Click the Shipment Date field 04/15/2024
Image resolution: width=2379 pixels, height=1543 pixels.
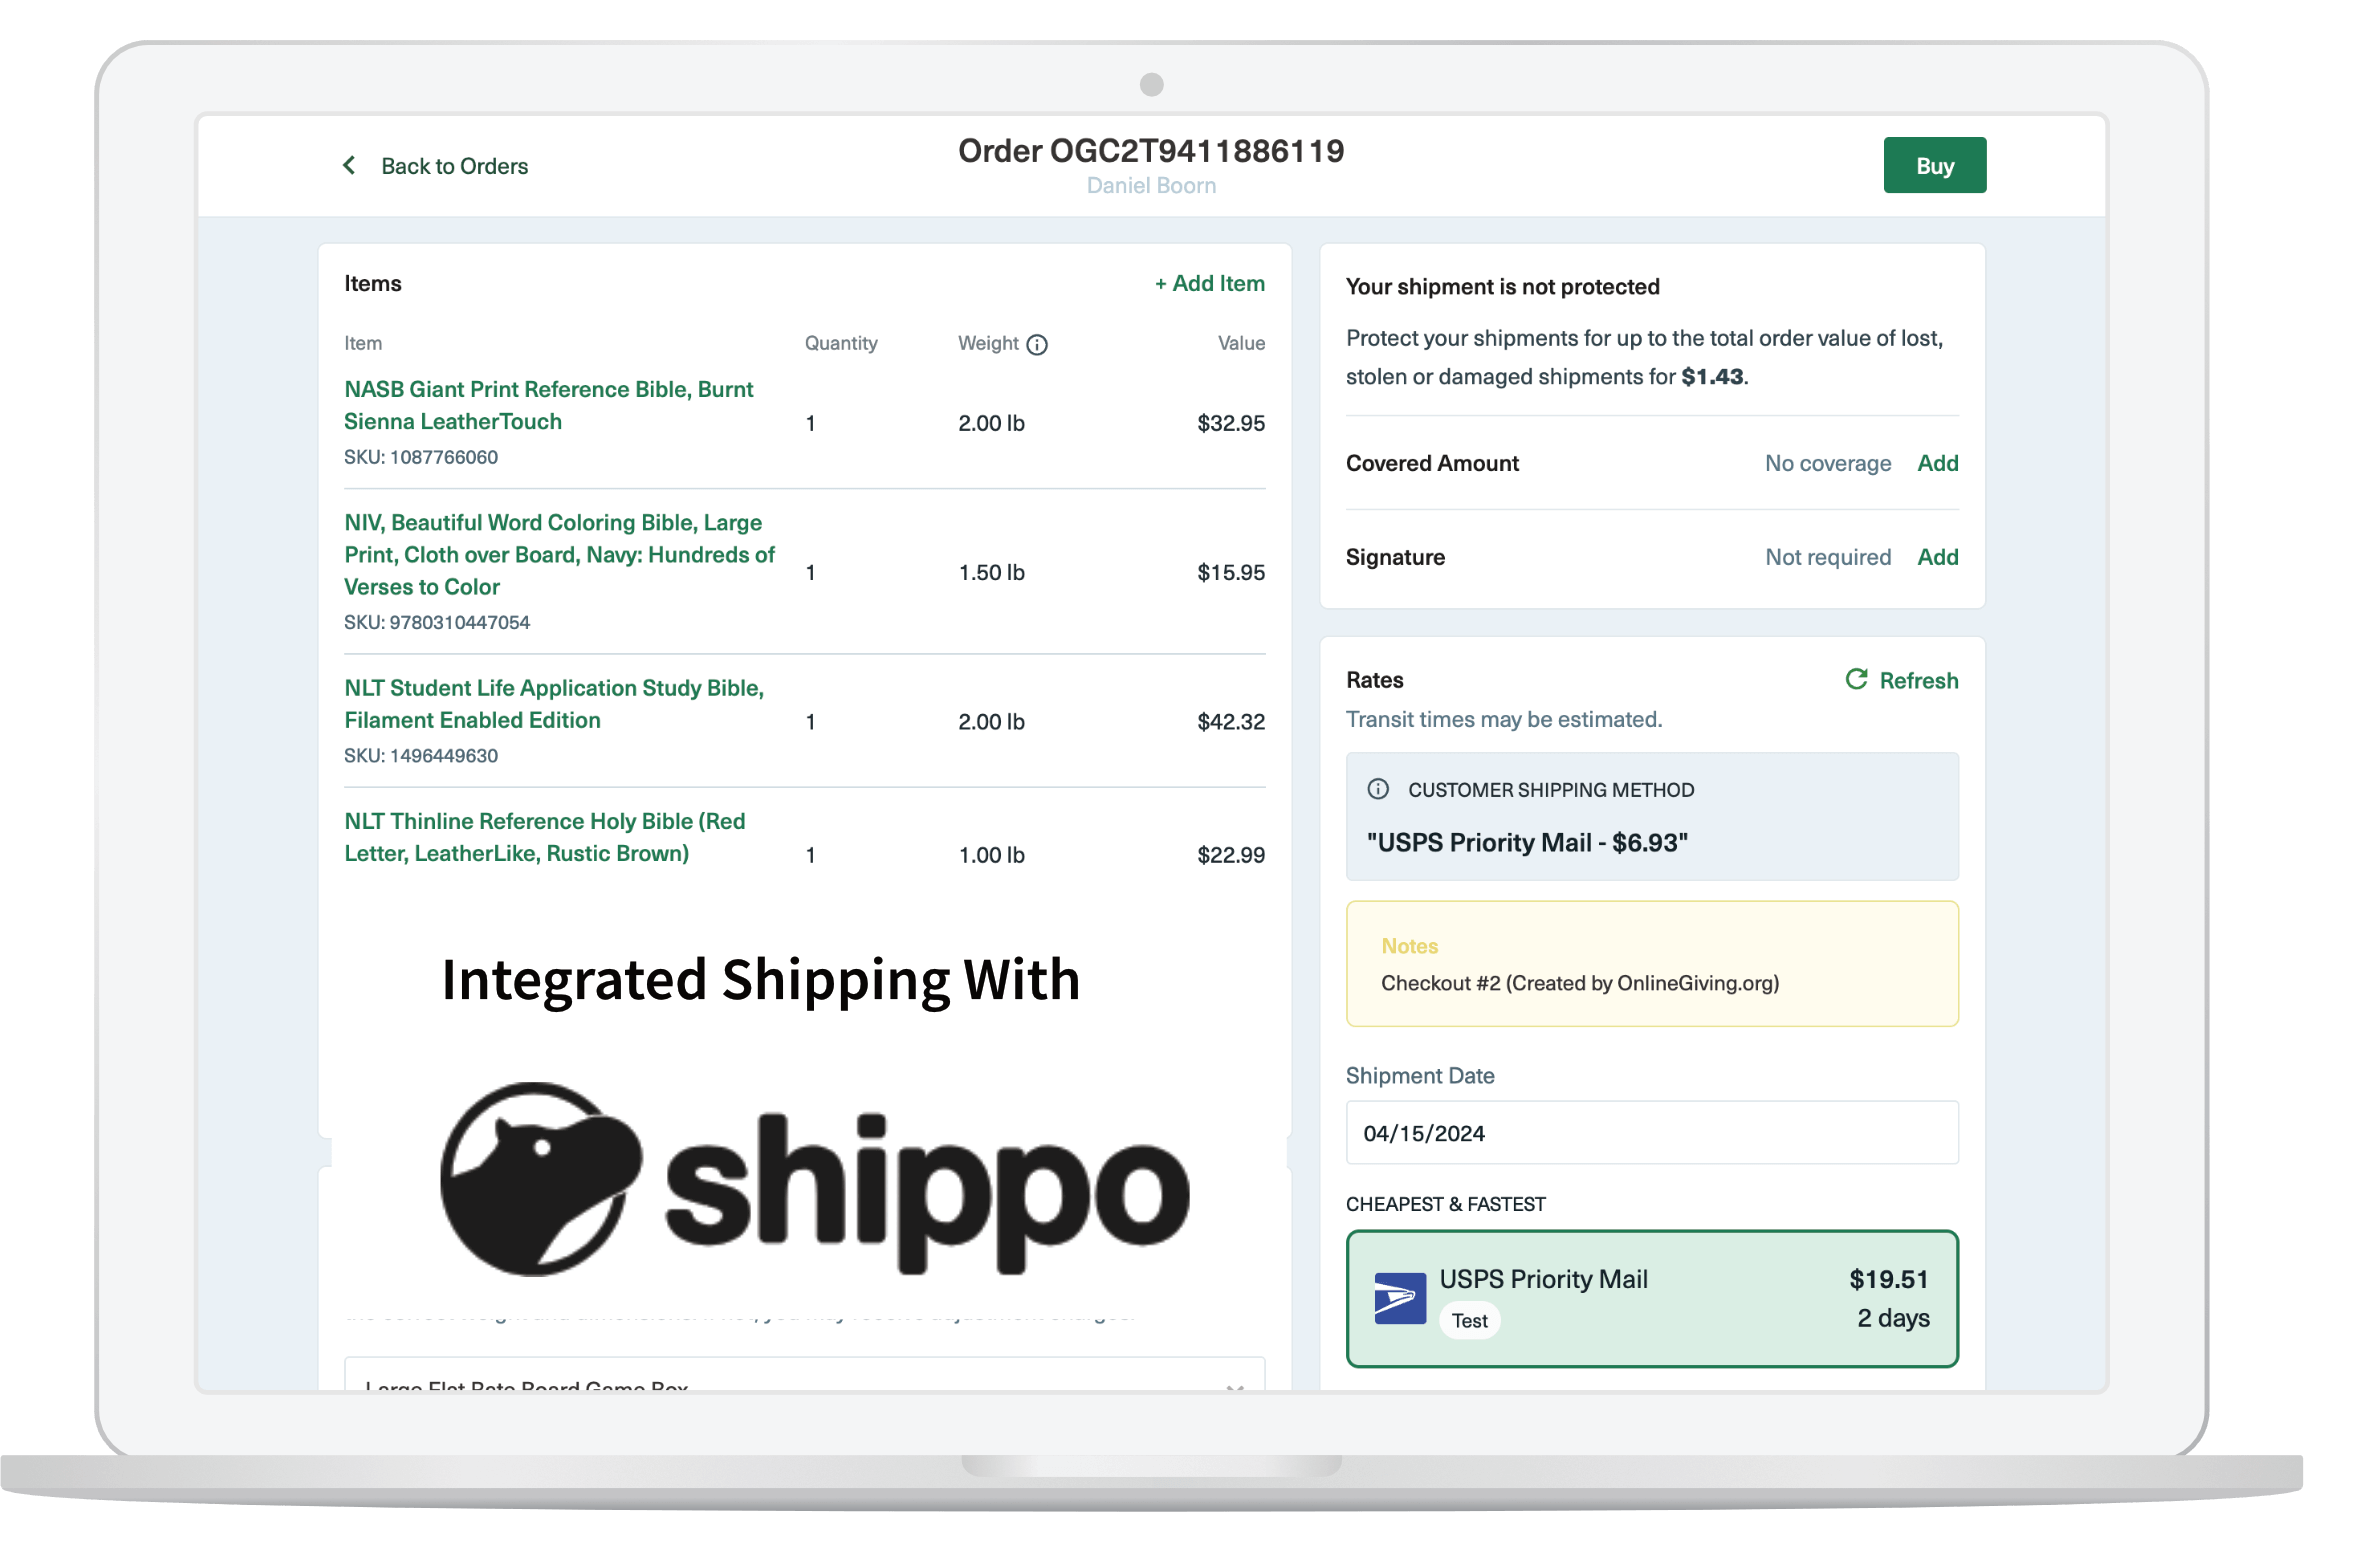(x=1651, y=1132)
